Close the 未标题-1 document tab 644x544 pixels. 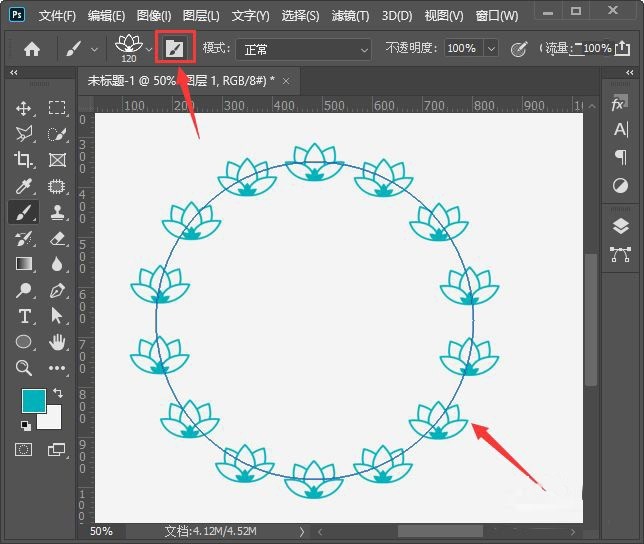(x=286, y=81)
